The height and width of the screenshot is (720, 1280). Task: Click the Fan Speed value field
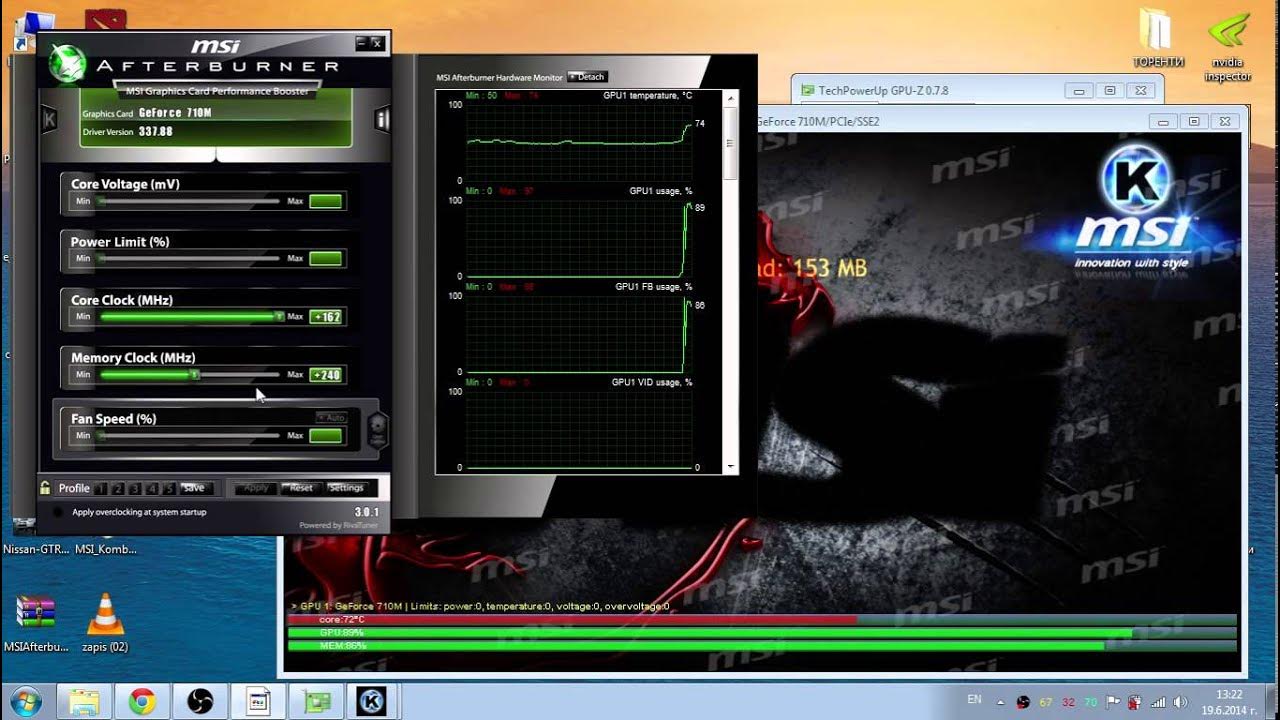(x=326, y=436)
